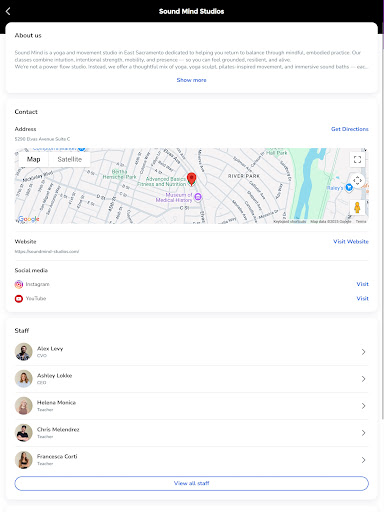Click the website URL text under Website
This screenshot has width=384, height=512.
(x=47, y=252)
